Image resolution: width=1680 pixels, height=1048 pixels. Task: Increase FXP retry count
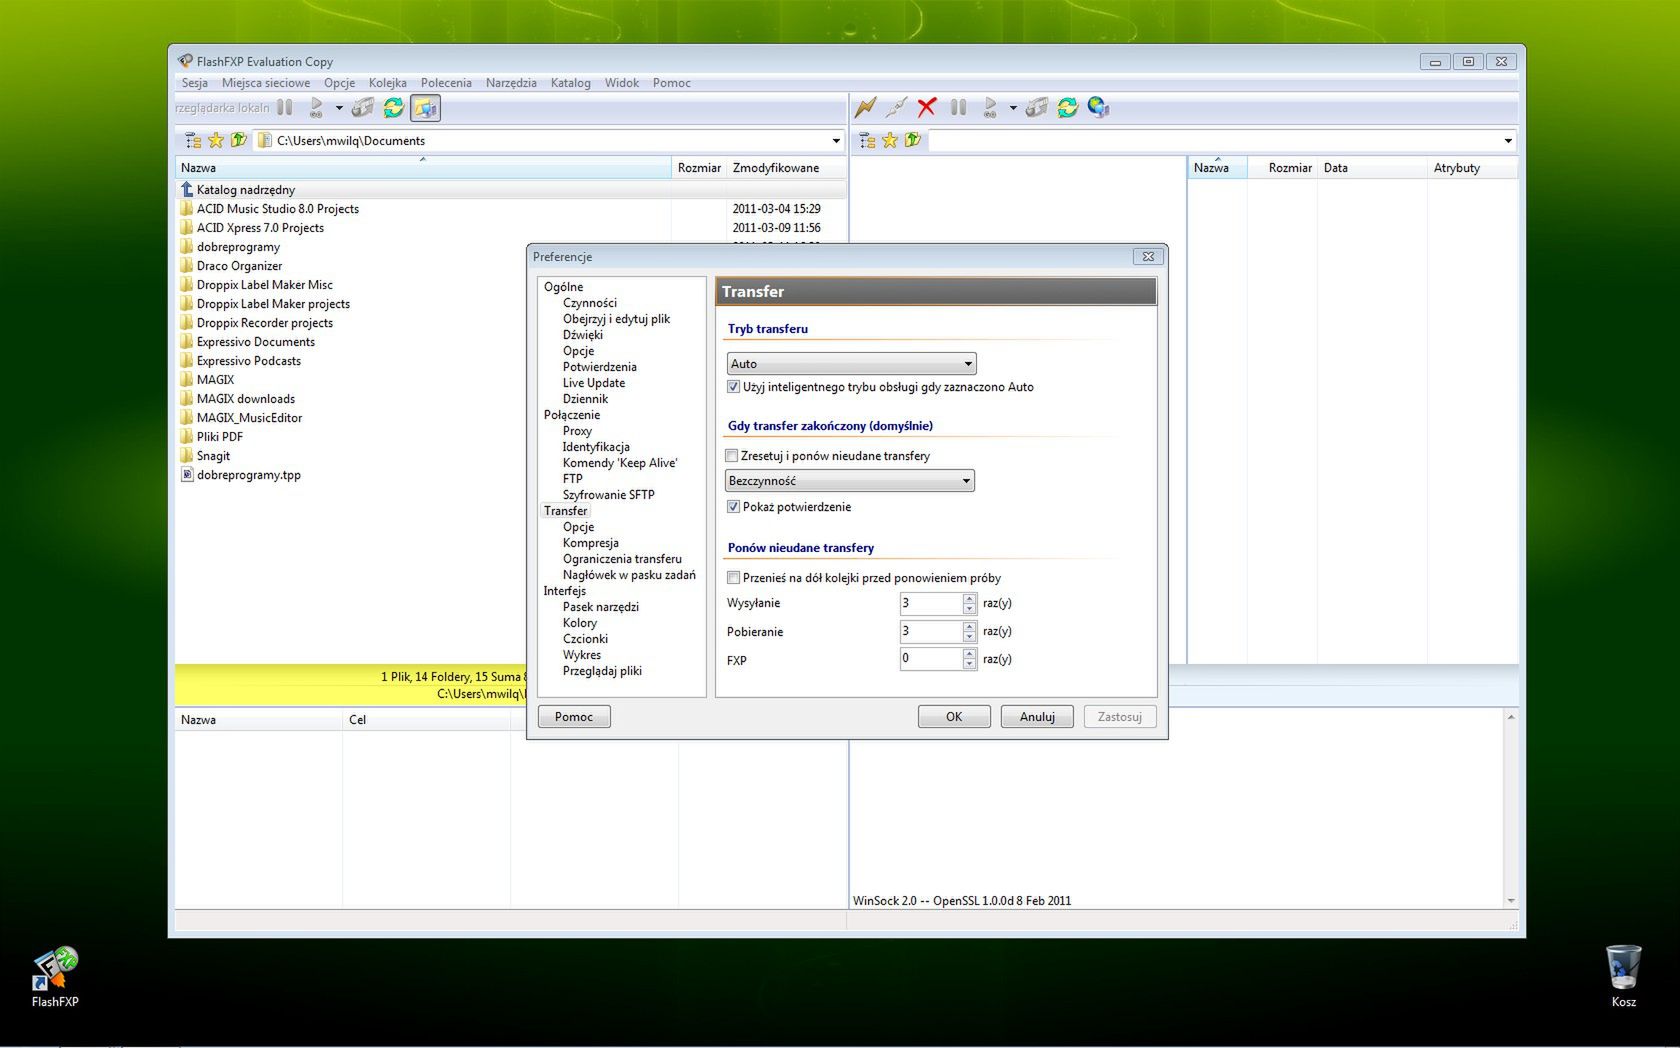969,654
